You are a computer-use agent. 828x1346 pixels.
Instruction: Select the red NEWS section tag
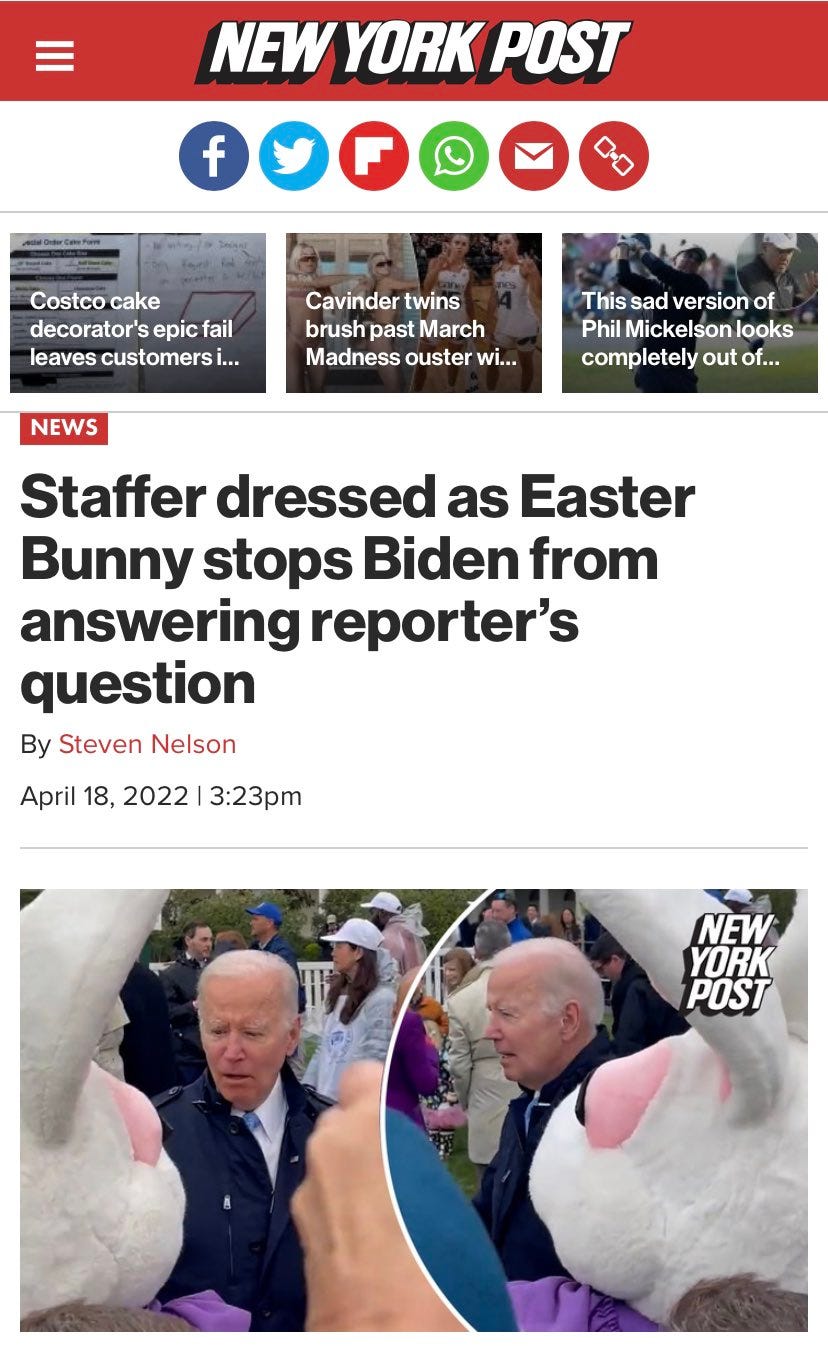tap(64, 428)
